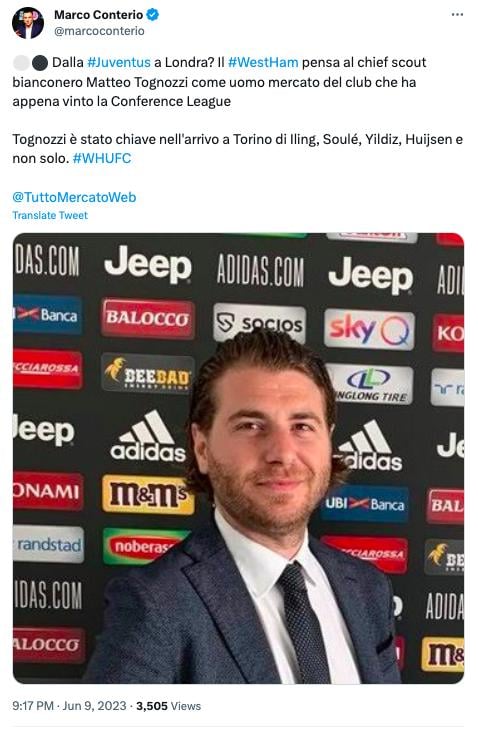Click the Jun 9, 2023 date
478x733 pixels.
[x=94, y=706]
